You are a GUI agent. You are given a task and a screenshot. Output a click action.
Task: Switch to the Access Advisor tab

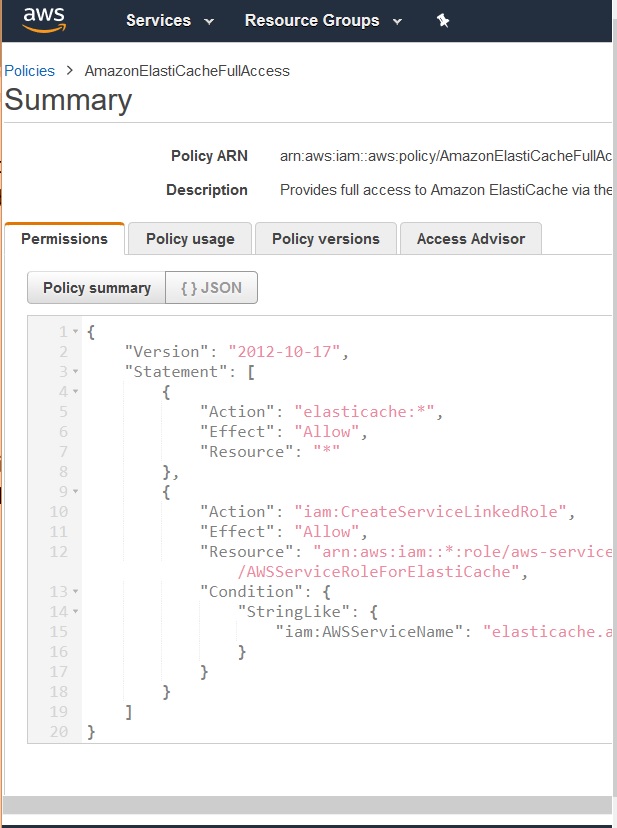[x=470, y=239]
